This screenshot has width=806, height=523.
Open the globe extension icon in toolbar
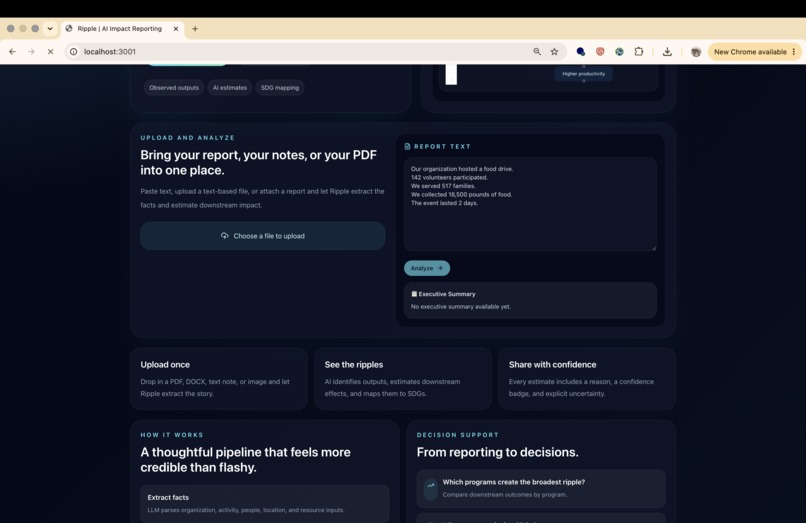pyautogui.click(x=619, y=51)
